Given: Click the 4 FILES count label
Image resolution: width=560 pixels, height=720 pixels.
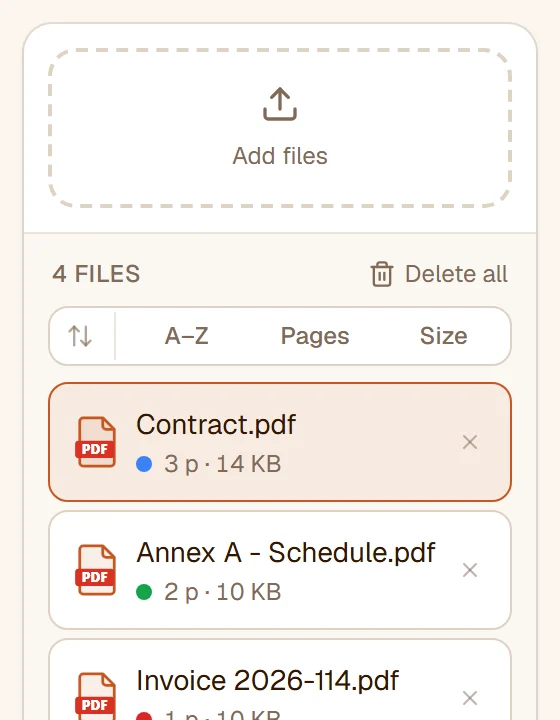Looking at the screenshot, I should (96, 274).
